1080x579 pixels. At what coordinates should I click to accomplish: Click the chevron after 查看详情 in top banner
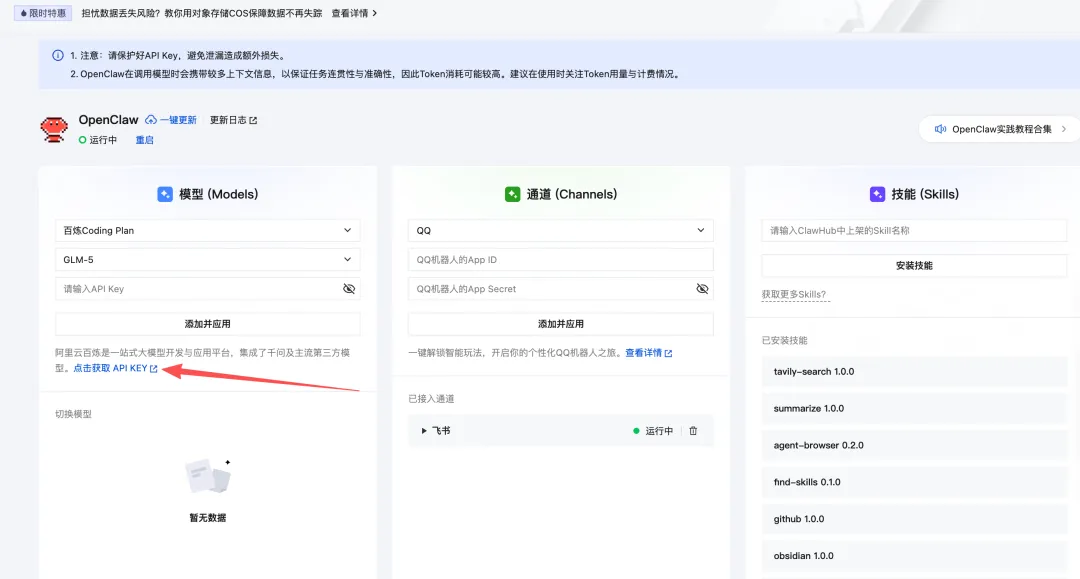[x=374, y=13]
